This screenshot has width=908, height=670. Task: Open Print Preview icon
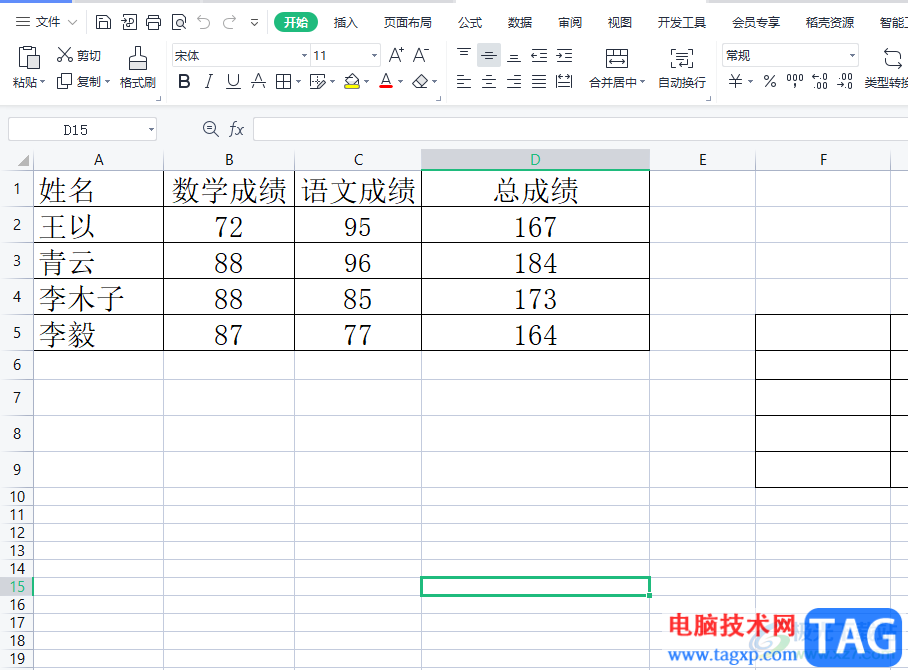tap(179, 23)
